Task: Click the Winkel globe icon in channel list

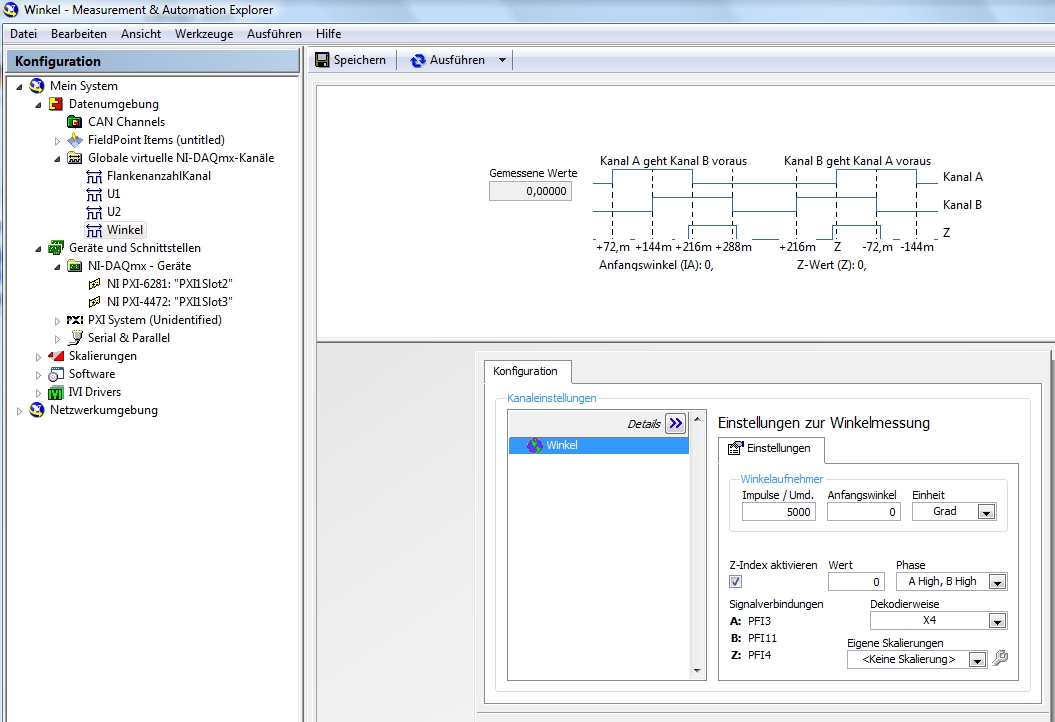Action: coord(535,445)
